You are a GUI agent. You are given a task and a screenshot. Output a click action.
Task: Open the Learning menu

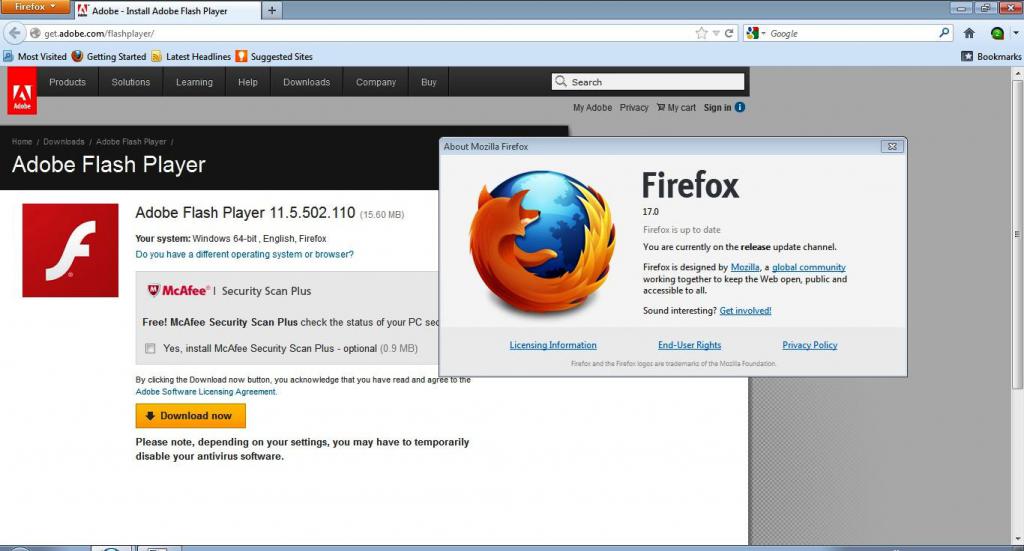click(x=194, y=82)
